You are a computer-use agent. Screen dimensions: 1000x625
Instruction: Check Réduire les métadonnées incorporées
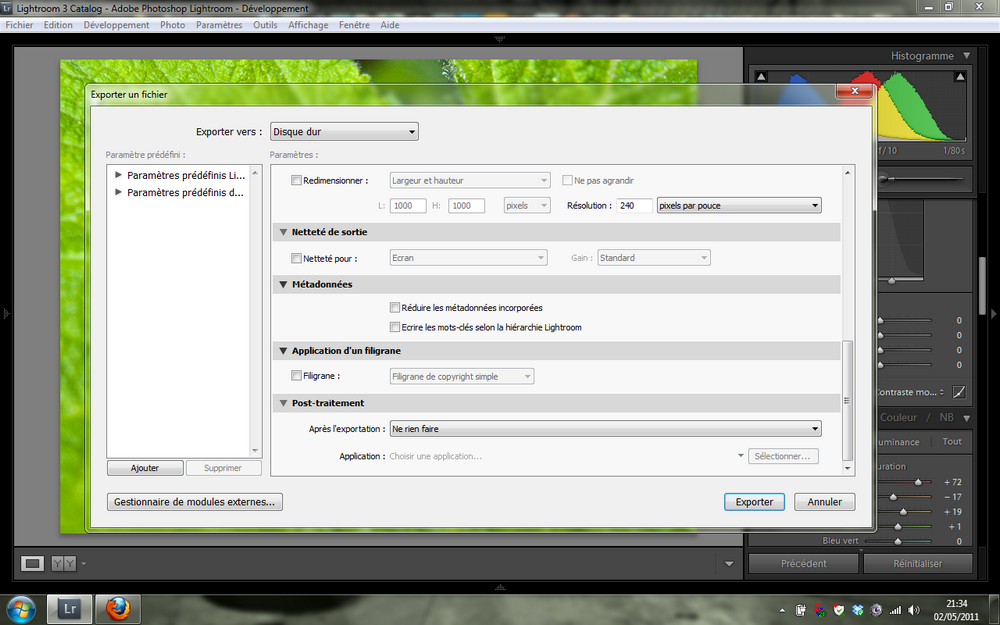395,307
